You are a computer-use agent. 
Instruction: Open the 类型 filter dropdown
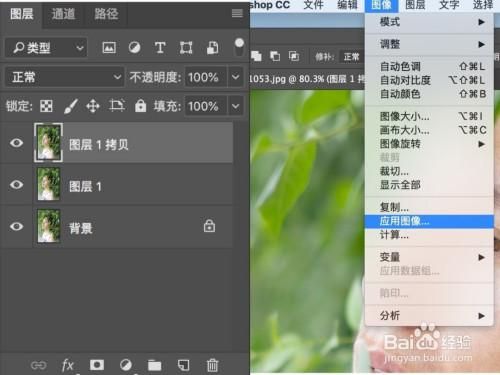(46, 48)
